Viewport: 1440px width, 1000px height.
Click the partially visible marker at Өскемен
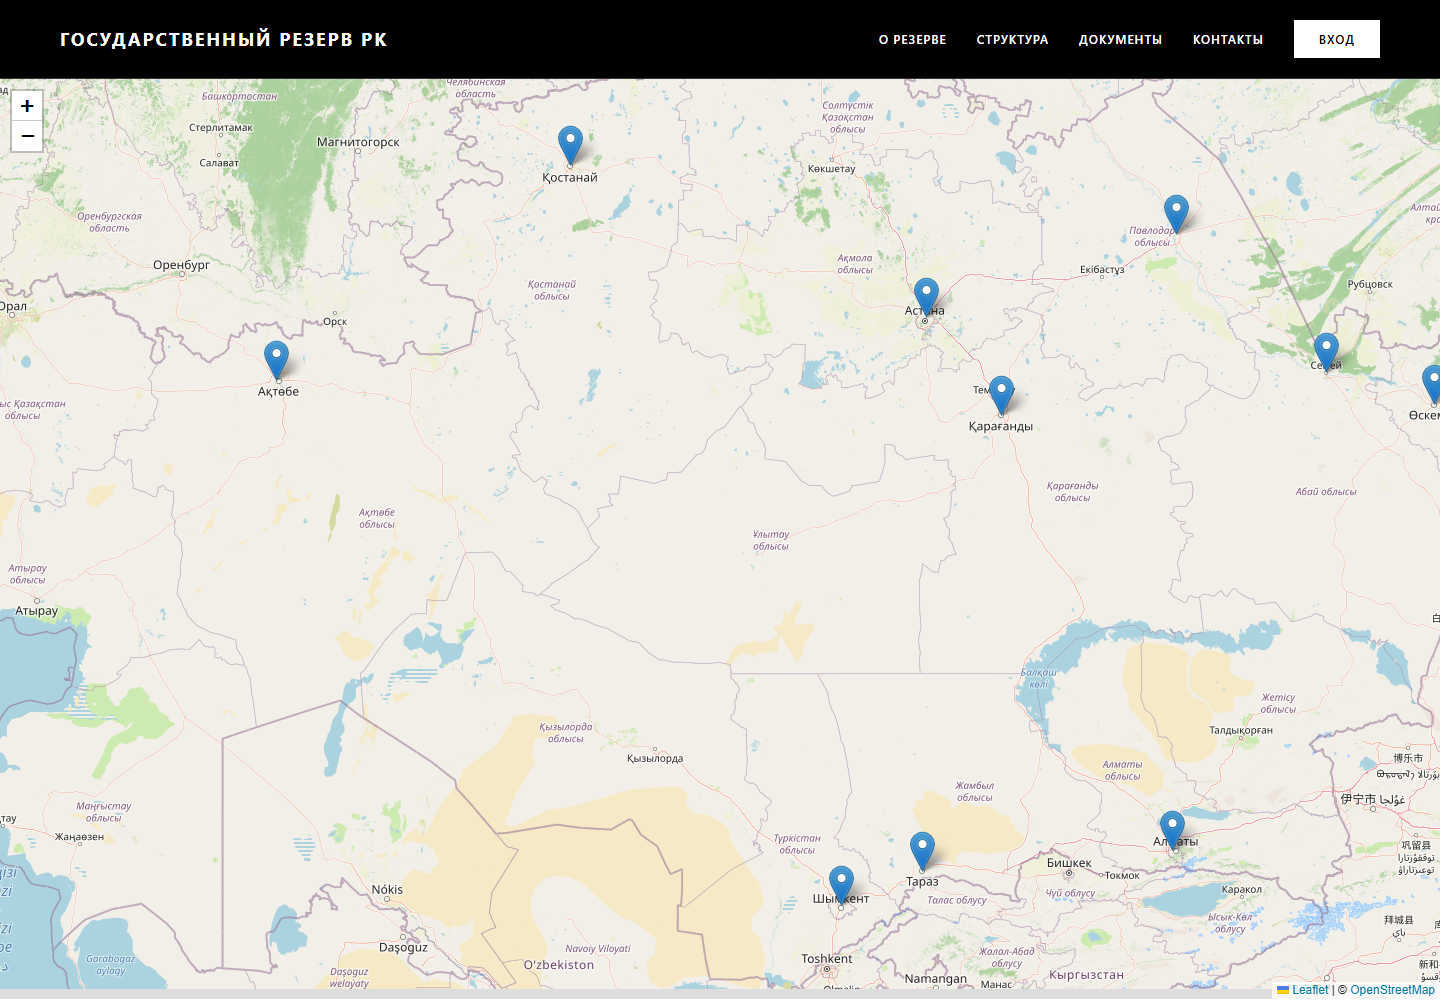(1432, 384)
